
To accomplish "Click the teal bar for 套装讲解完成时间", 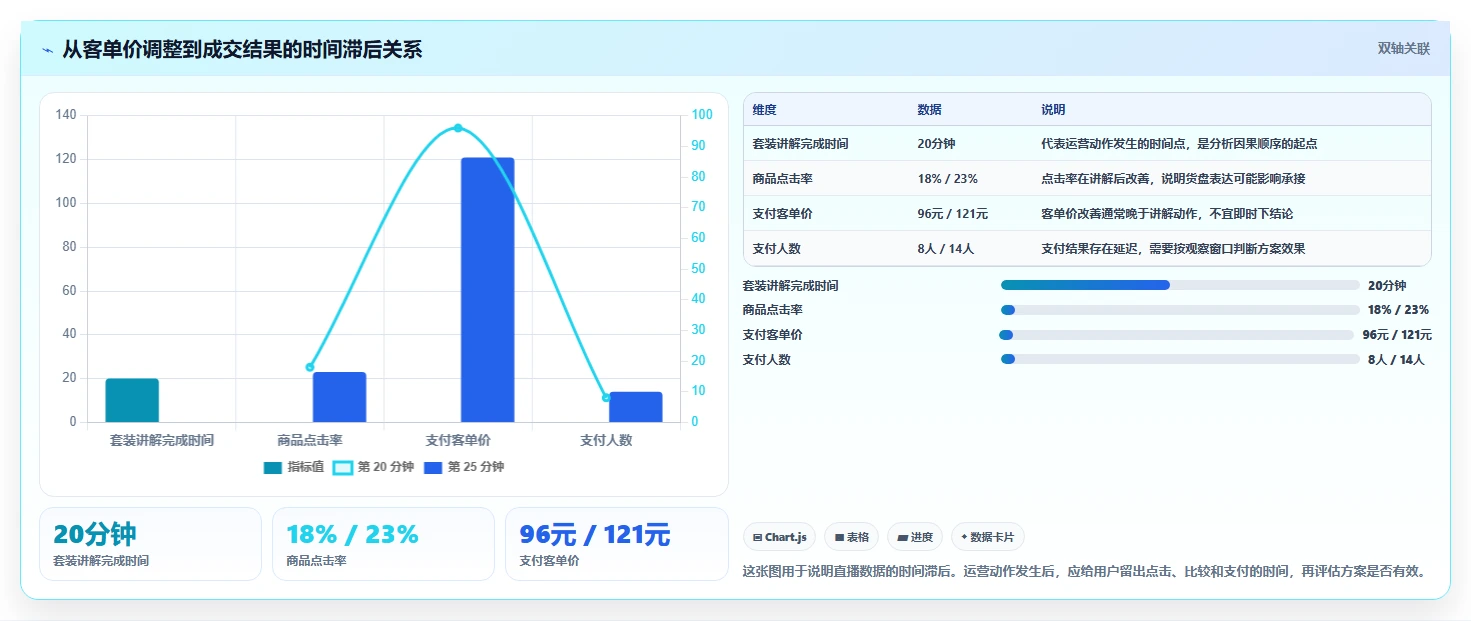I will coord(132,400).
